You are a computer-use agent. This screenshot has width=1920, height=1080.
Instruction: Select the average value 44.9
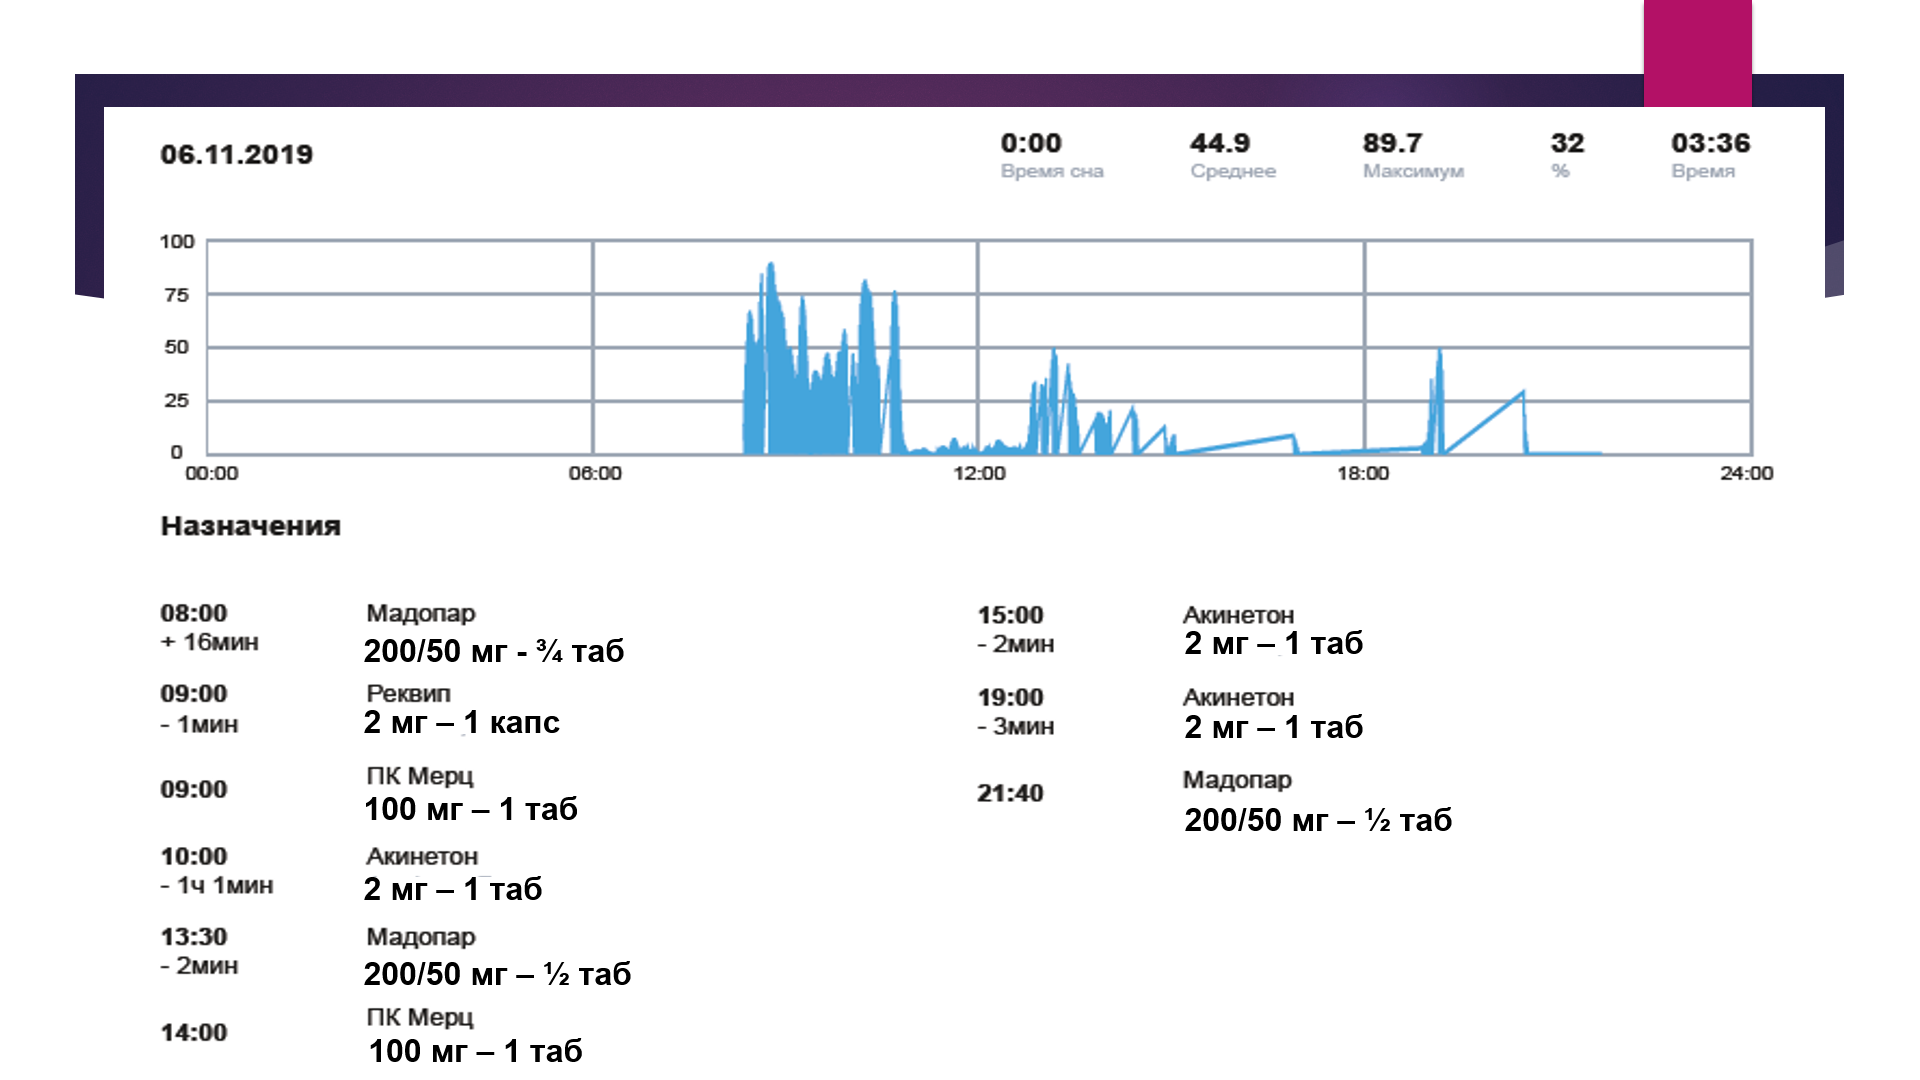(1219, 143)
